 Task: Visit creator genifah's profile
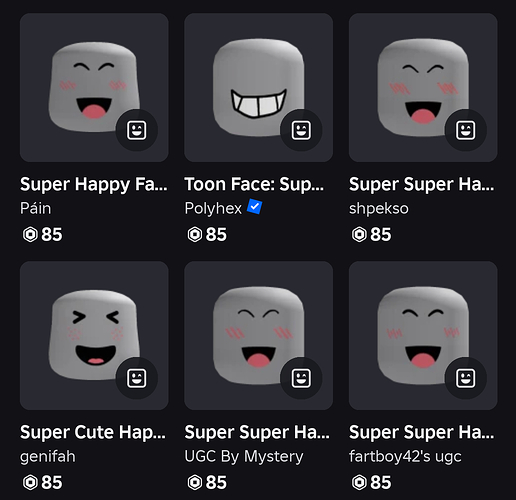[x=48, y=457]
